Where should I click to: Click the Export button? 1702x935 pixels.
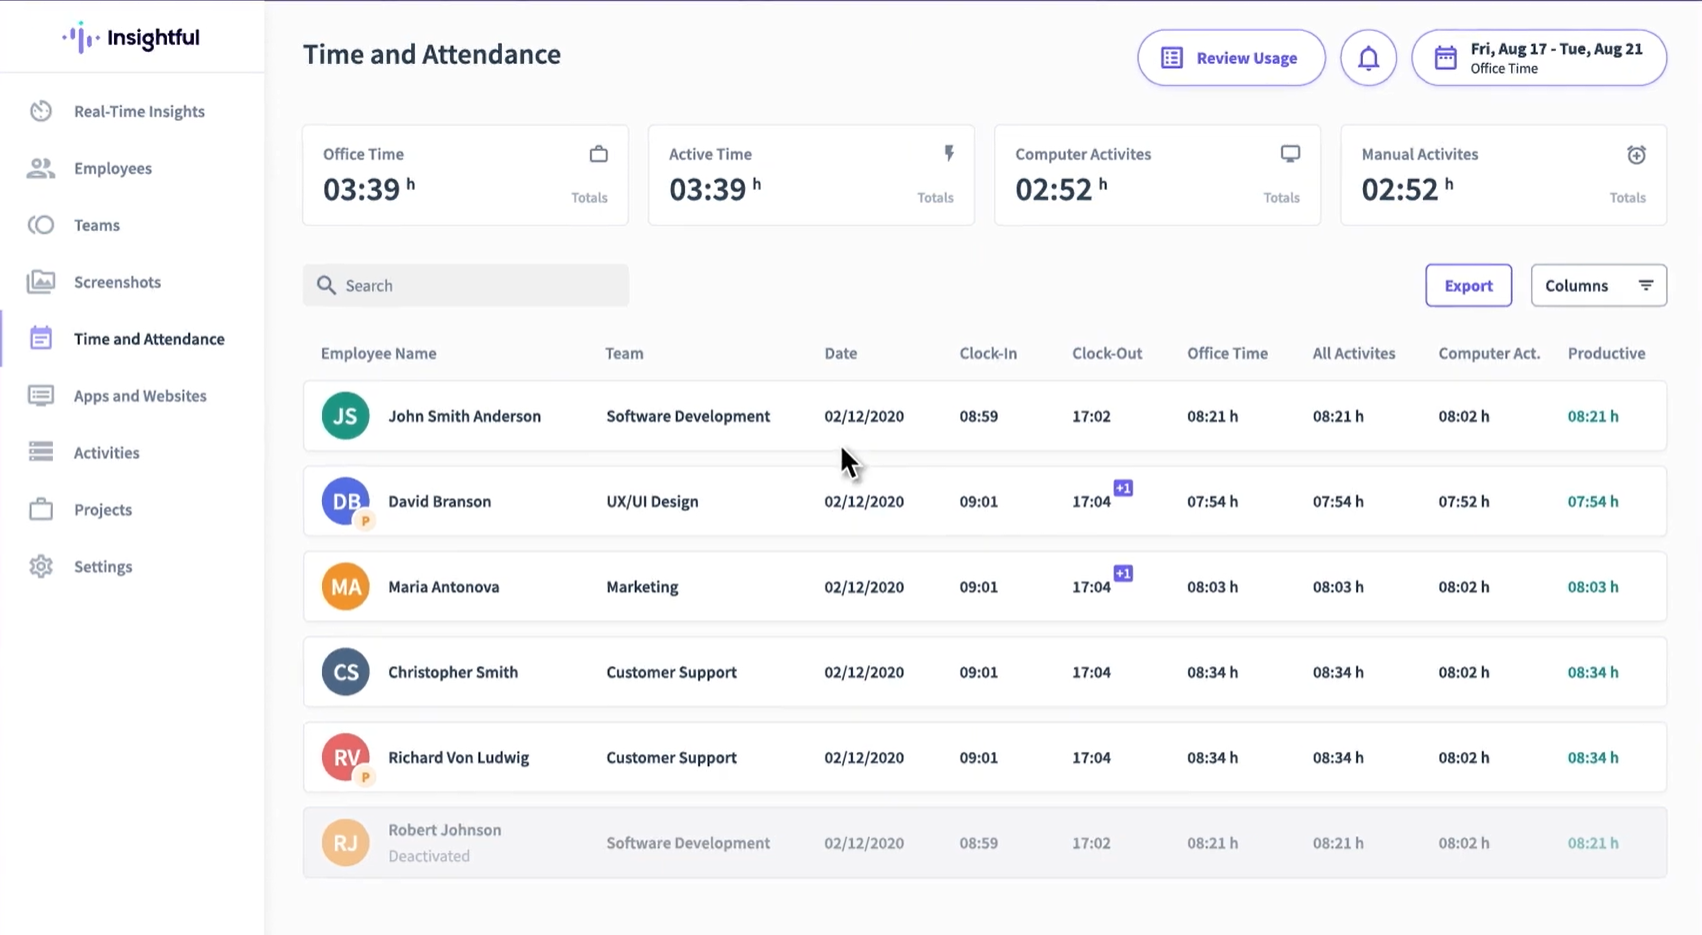1468,285
